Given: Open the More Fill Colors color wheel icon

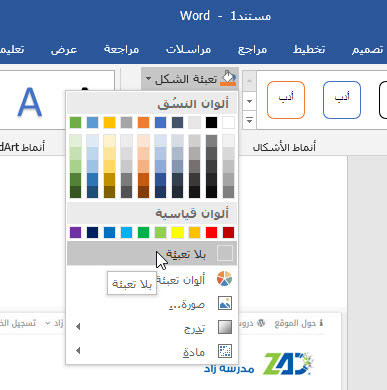Looking at the screenshot, I should pos(224,279).
